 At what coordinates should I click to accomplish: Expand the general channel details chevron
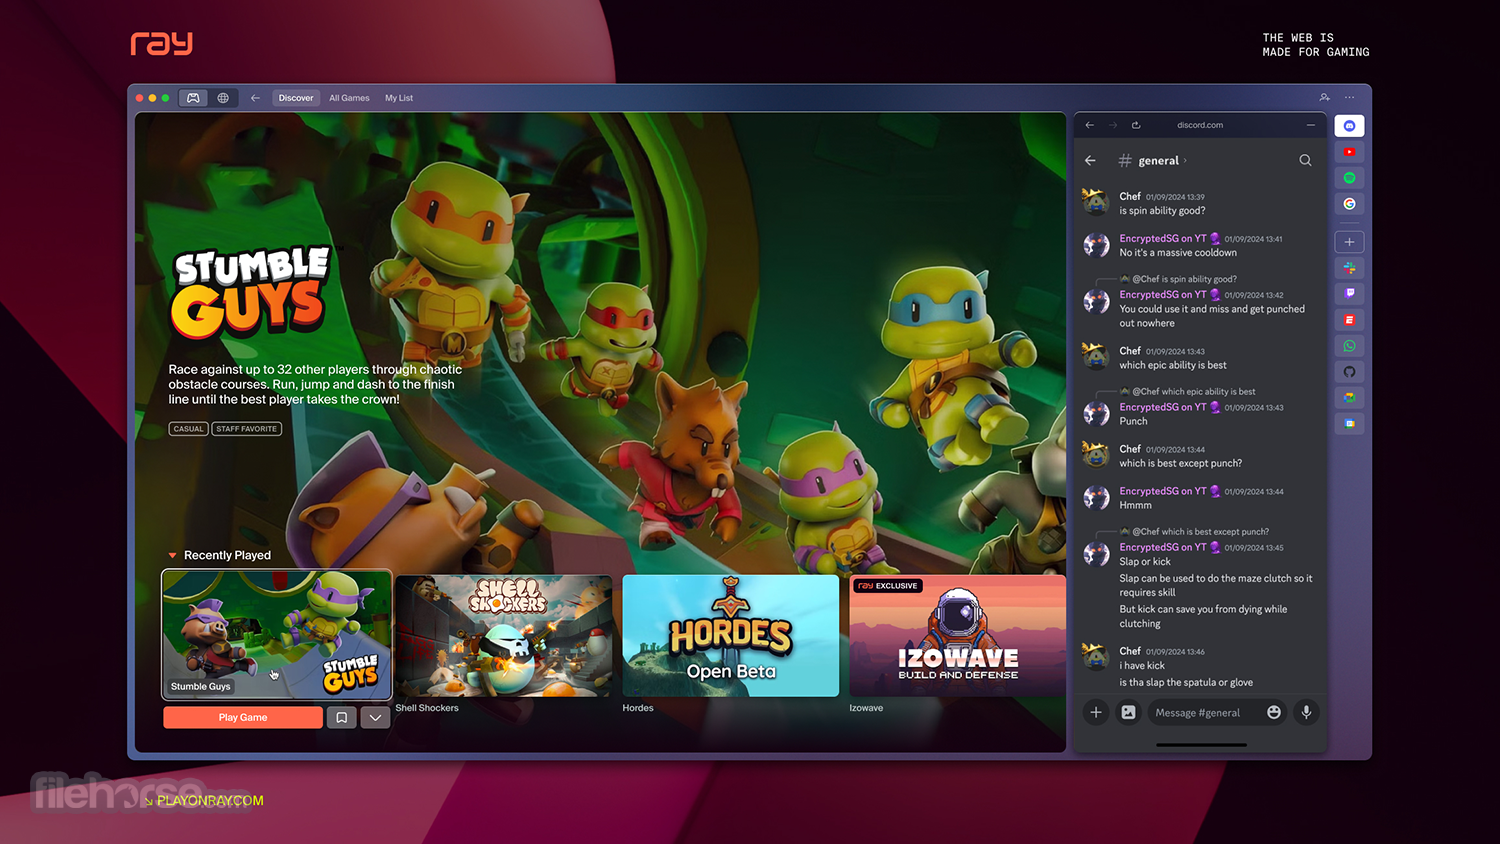1185,160
